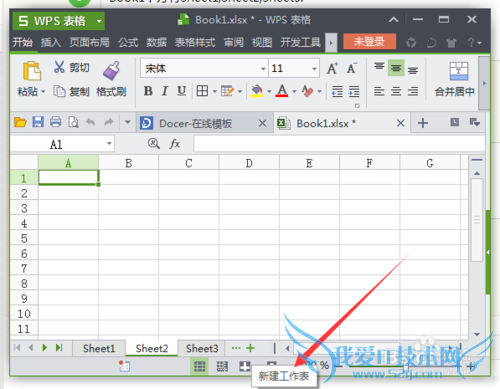
Task: Add a new worksheet with the green plus
Action: [250, 348]
